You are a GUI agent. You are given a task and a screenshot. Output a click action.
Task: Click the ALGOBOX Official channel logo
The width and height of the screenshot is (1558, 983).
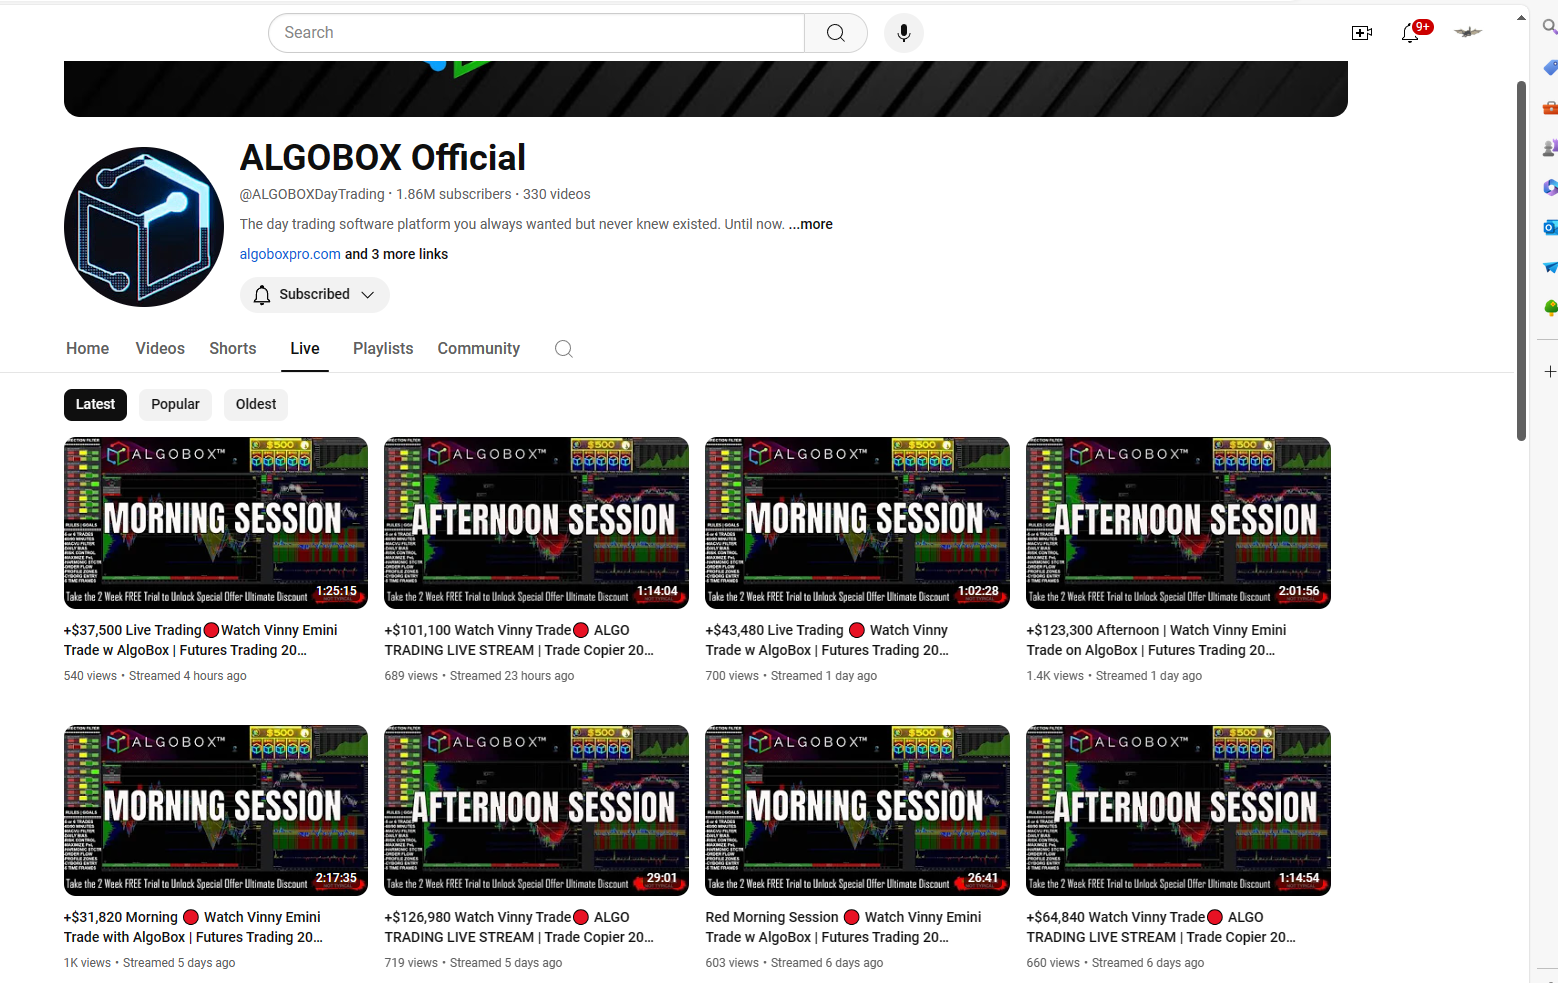pyautogui.click(x=144, y=227)
